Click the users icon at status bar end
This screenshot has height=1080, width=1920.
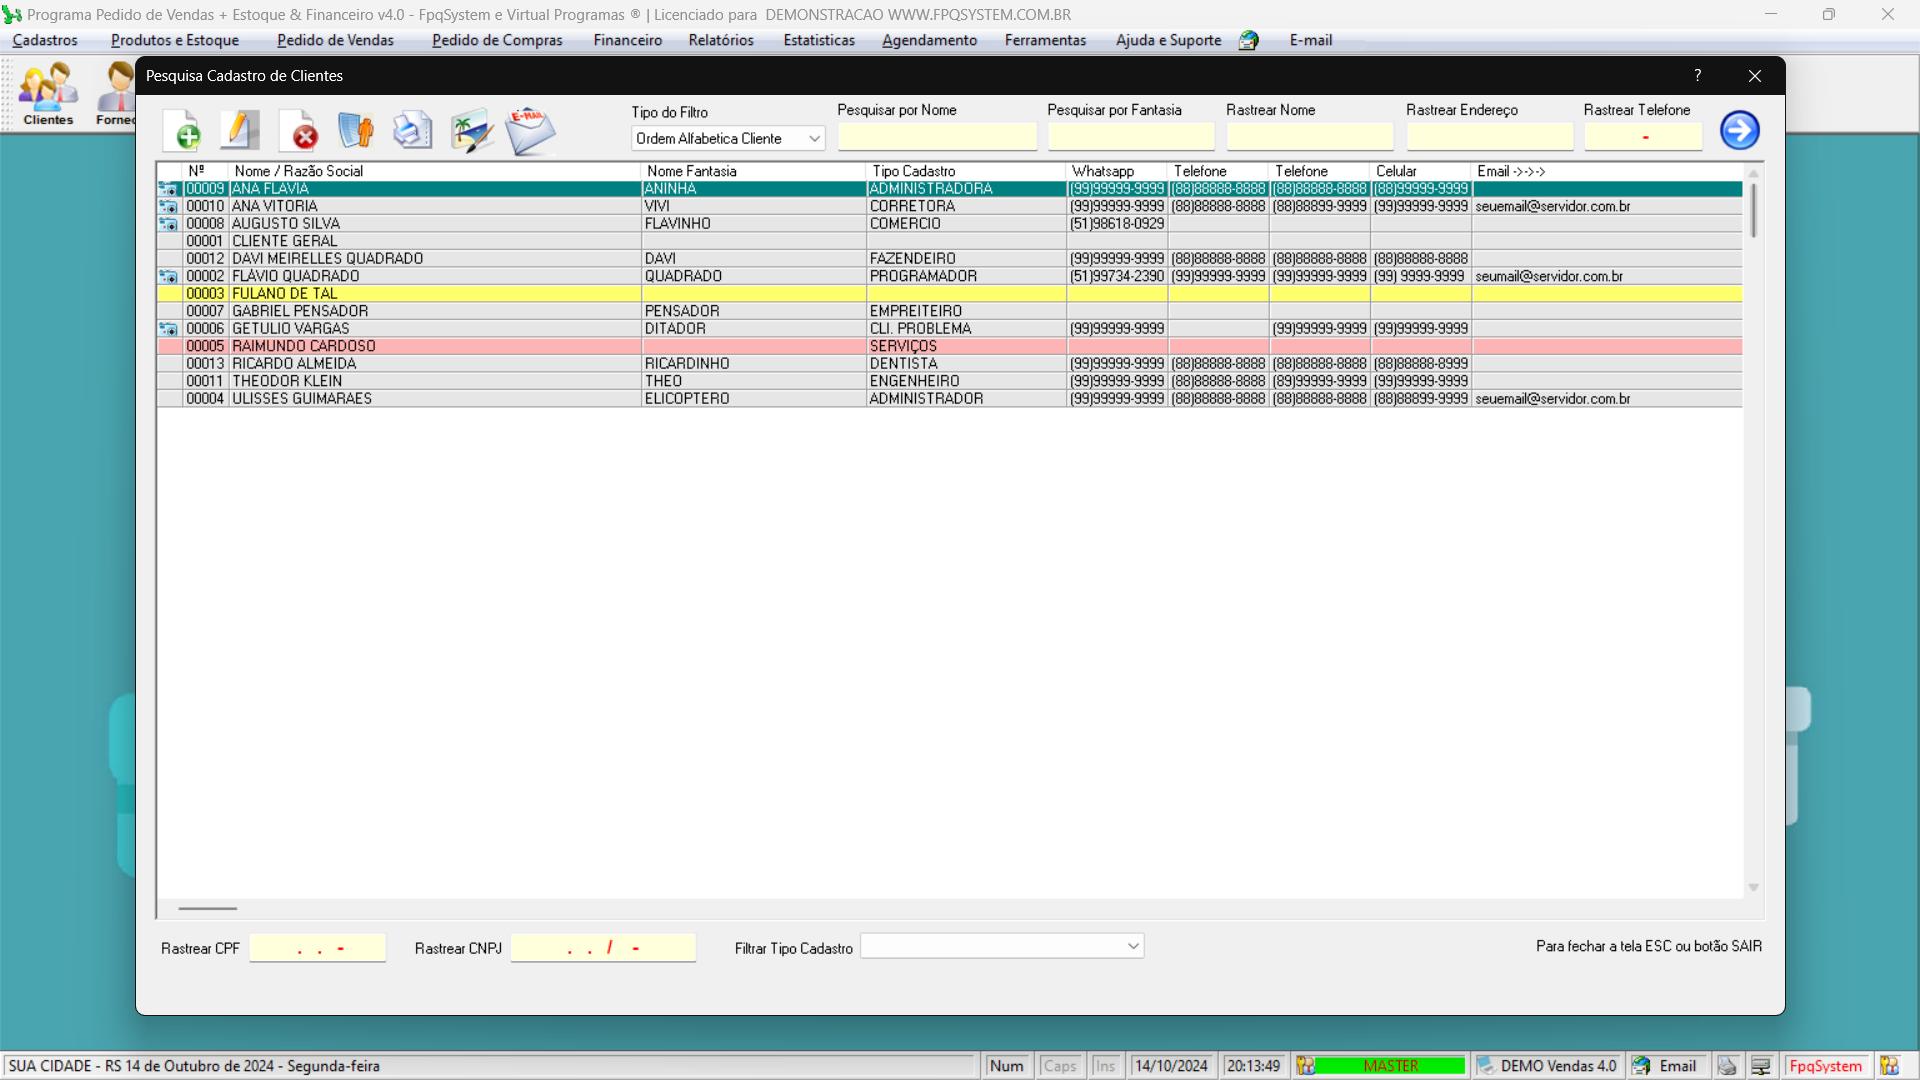tap(1889, 1066)
